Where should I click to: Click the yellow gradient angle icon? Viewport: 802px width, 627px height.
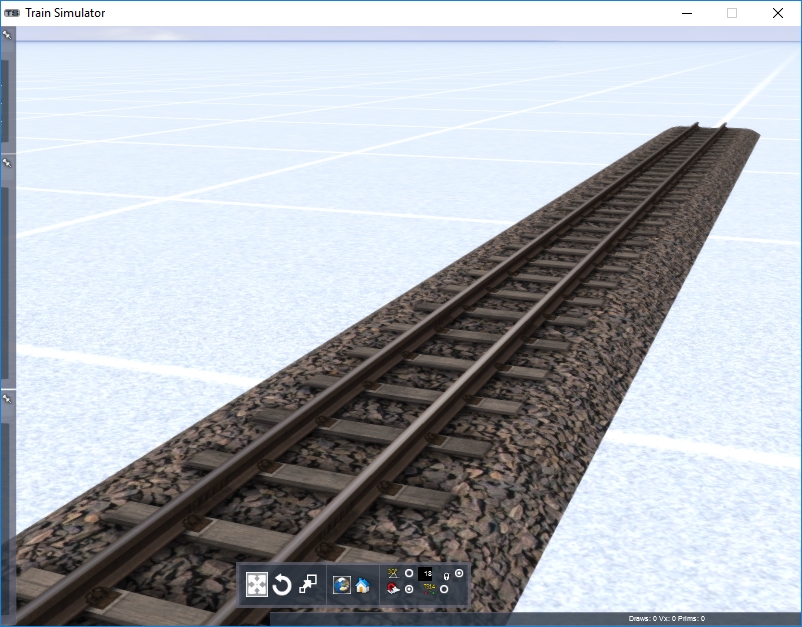(393, 573)
